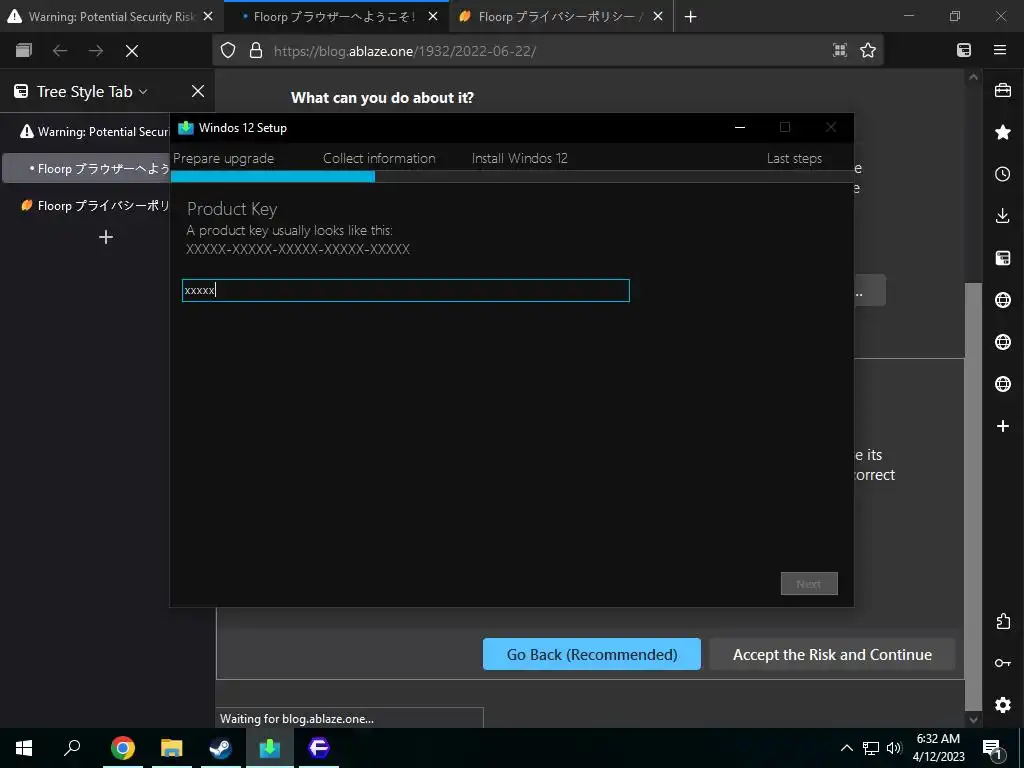Click the product key input field
Image resolution: width=1024 pixels, height=768 pixels.
coord(406,291)
